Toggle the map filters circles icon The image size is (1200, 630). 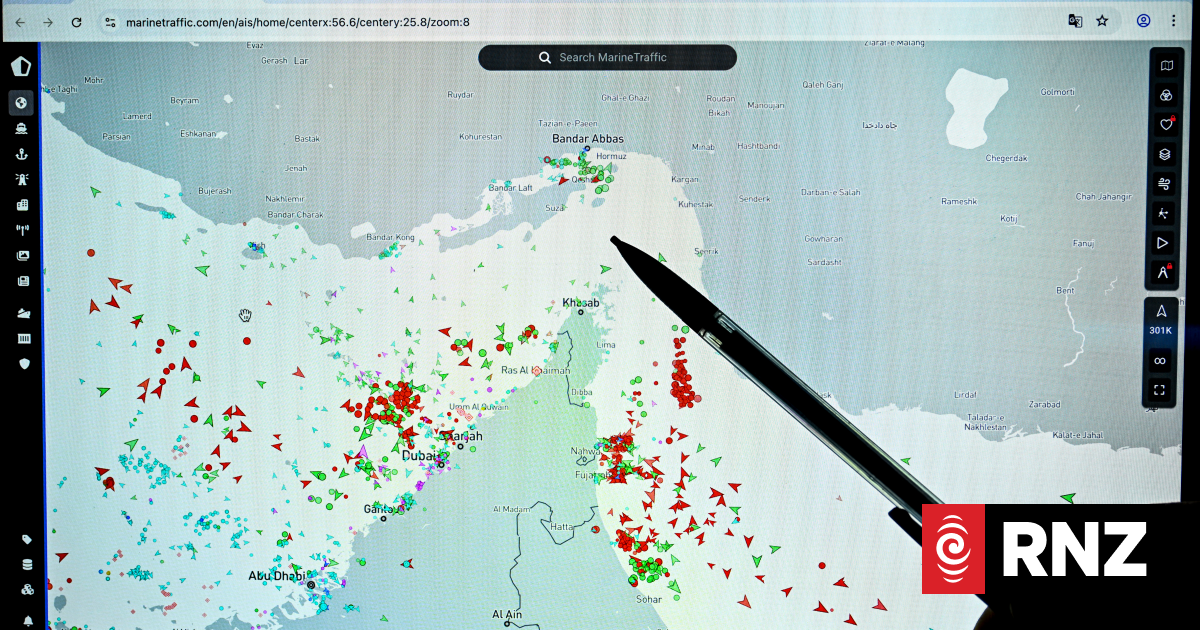click(x=1165, y=96)
